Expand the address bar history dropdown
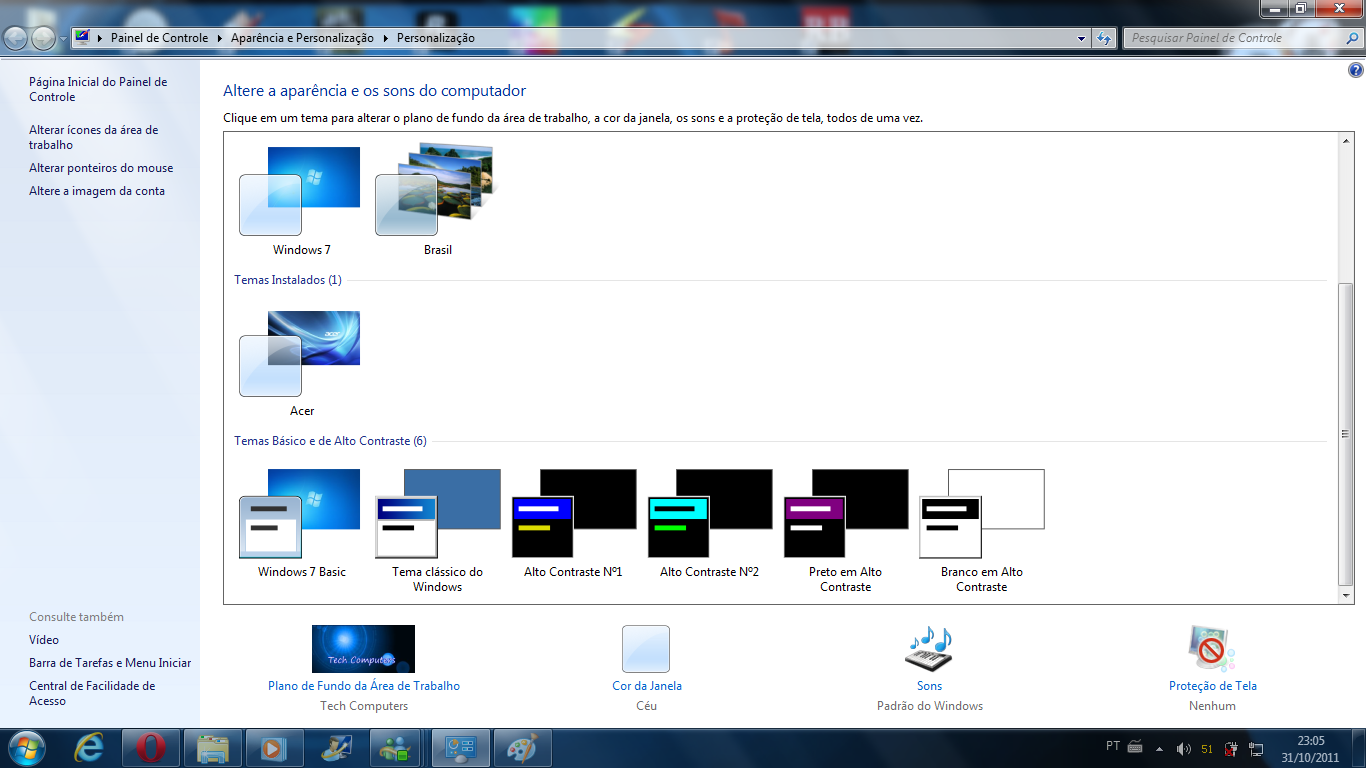Viewport: 1366px width, 768px height. click(1082, 38)
